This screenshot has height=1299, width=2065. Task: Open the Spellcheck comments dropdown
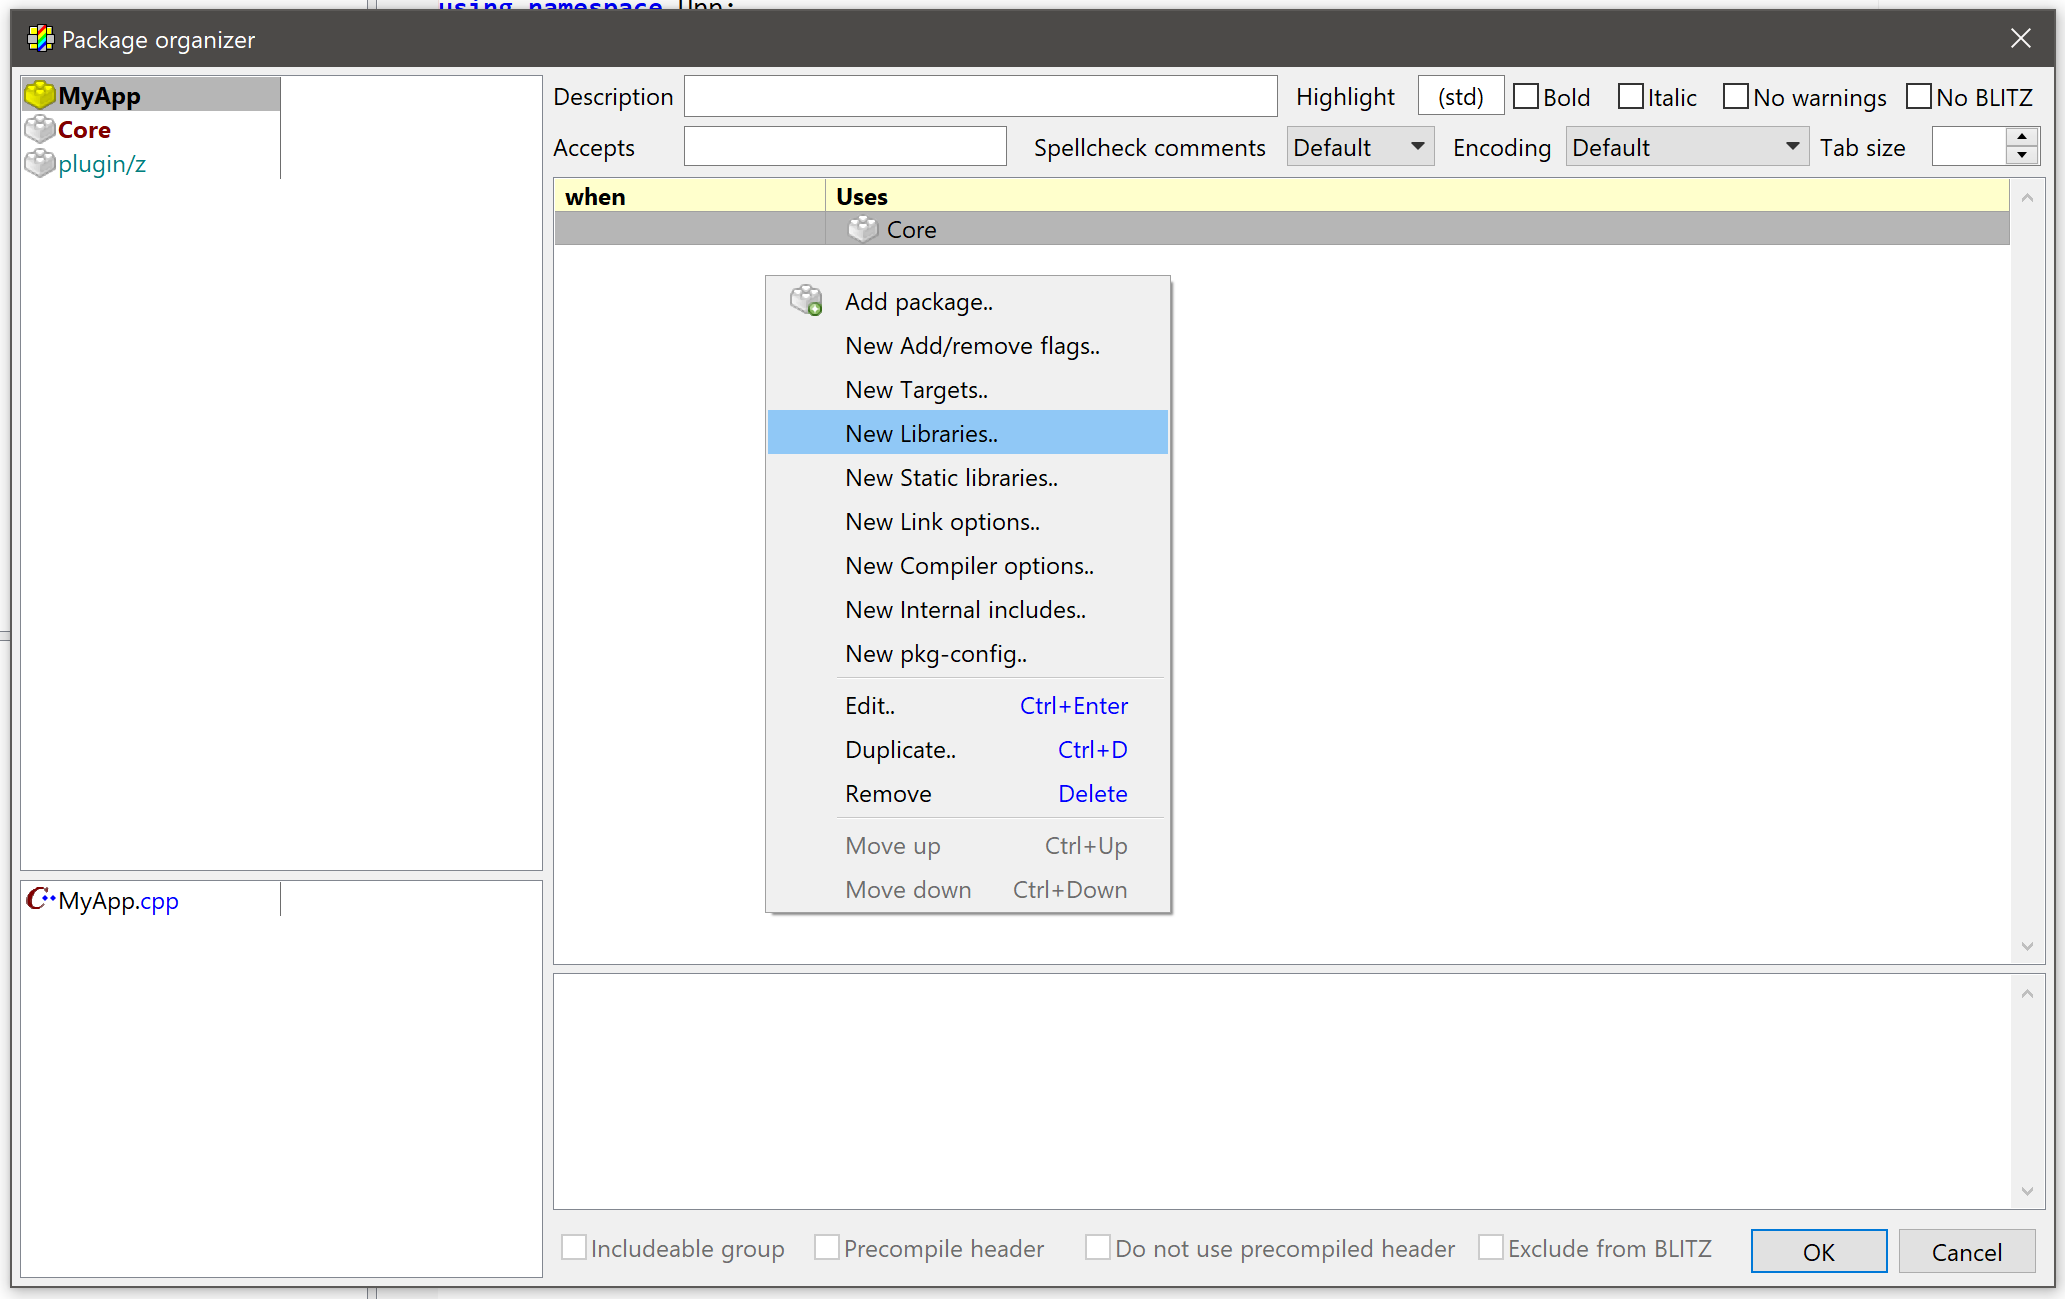(1360, 147)
